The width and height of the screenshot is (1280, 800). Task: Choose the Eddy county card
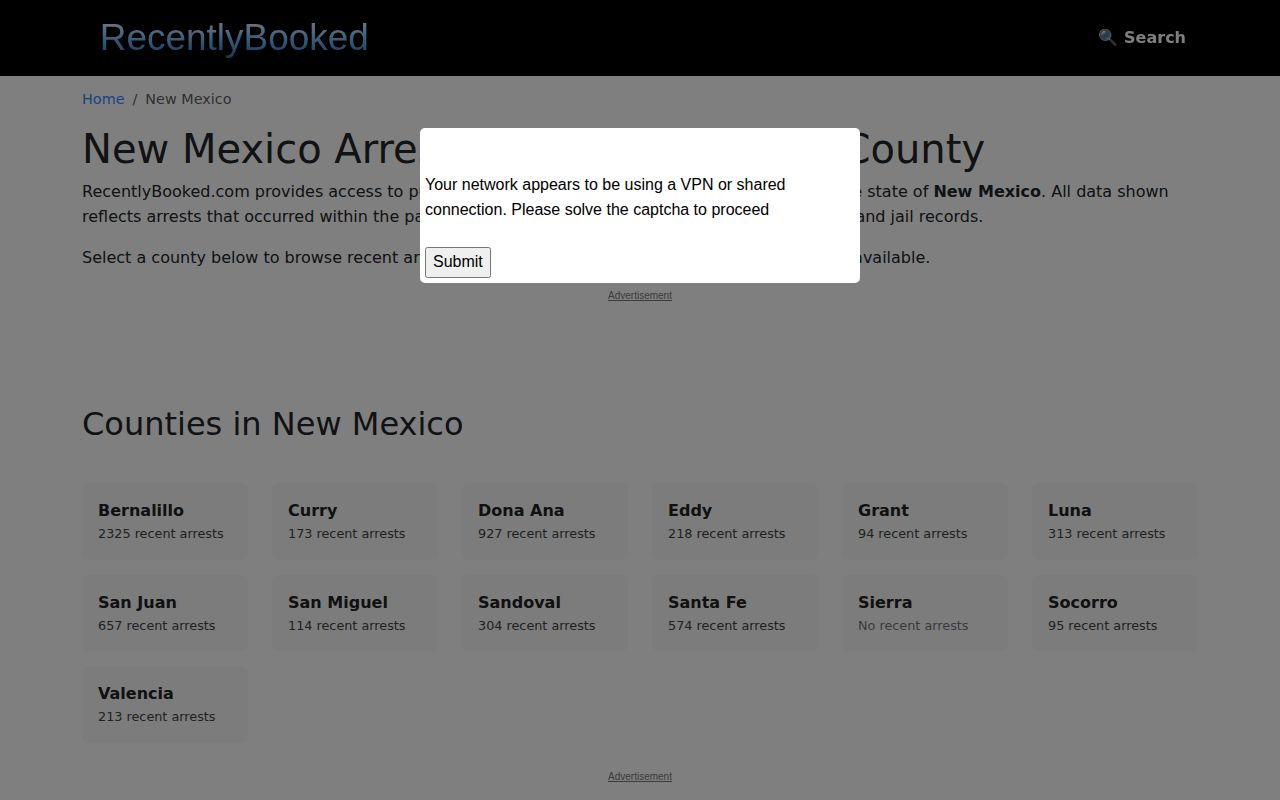[x=735, y=521]
